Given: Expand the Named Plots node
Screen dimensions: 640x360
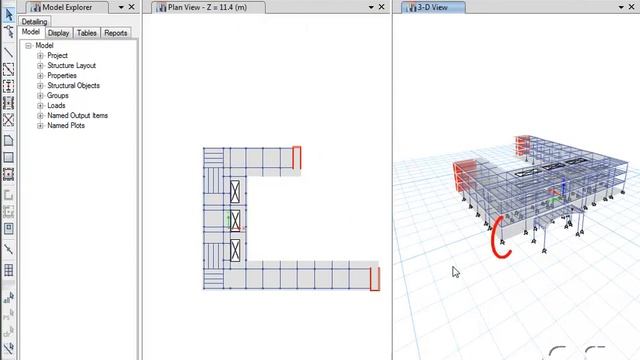Looking at the screenshot, I should point(40,126).
